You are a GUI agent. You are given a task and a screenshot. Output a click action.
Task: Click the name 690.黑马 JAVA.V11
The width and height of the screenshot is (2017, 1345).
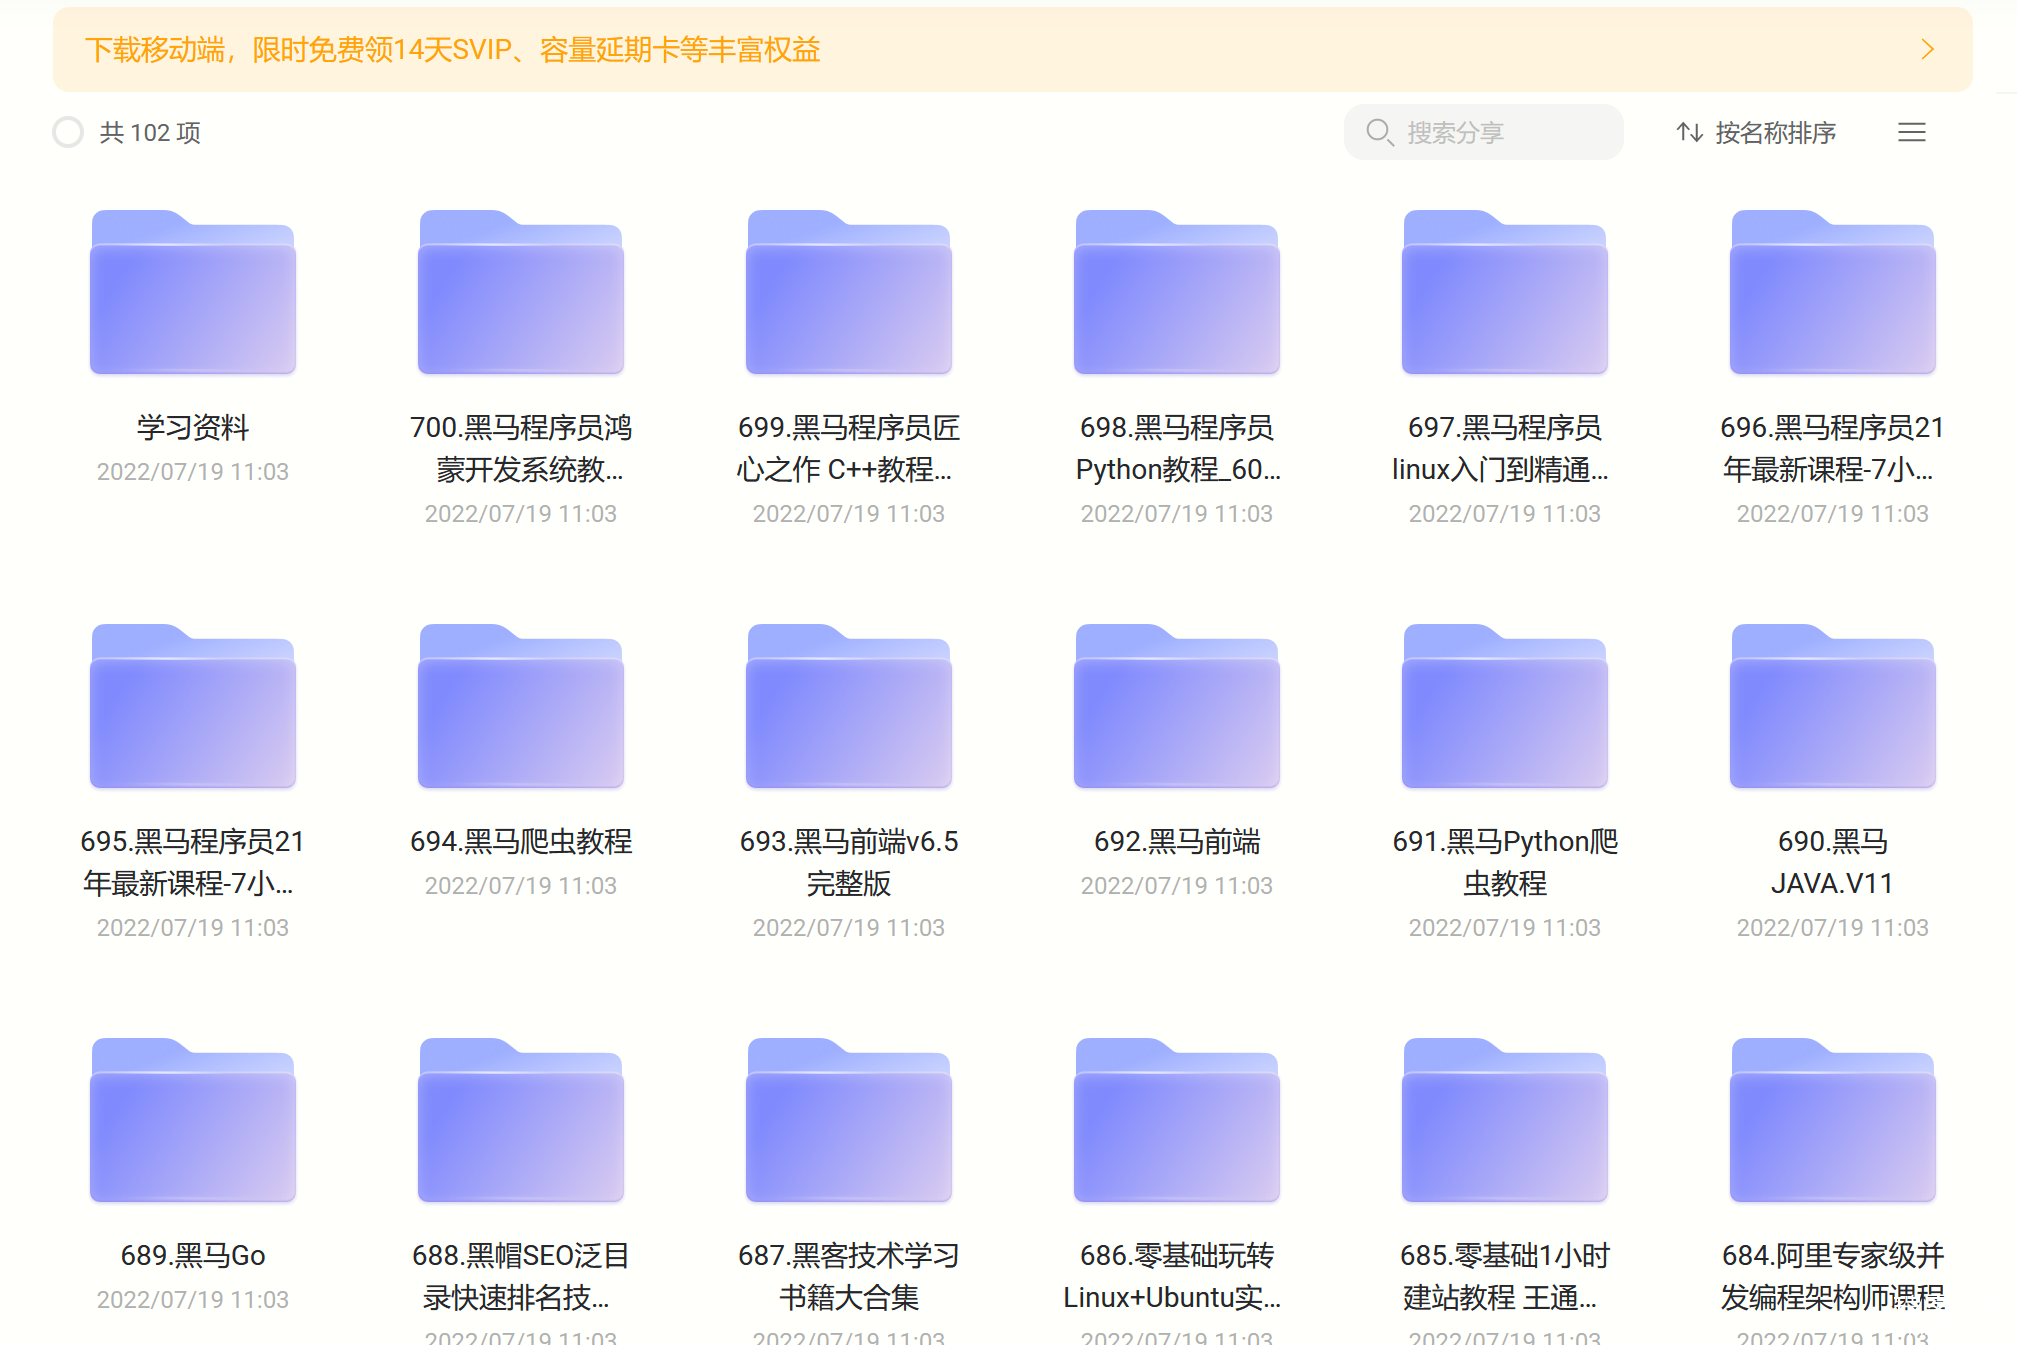(1833, 863)
